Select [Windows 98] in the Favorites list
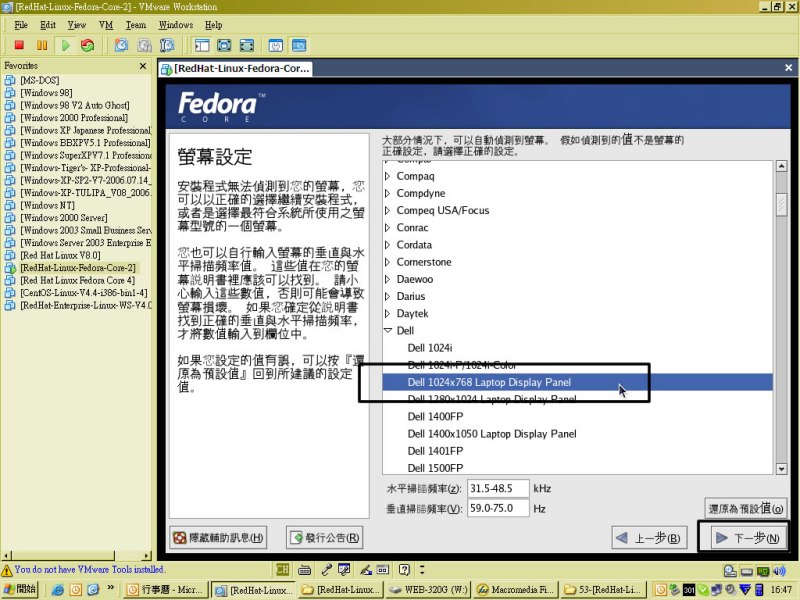Viewport: 800px width, 600px height. pyautogui.click(x=46, y=93)
